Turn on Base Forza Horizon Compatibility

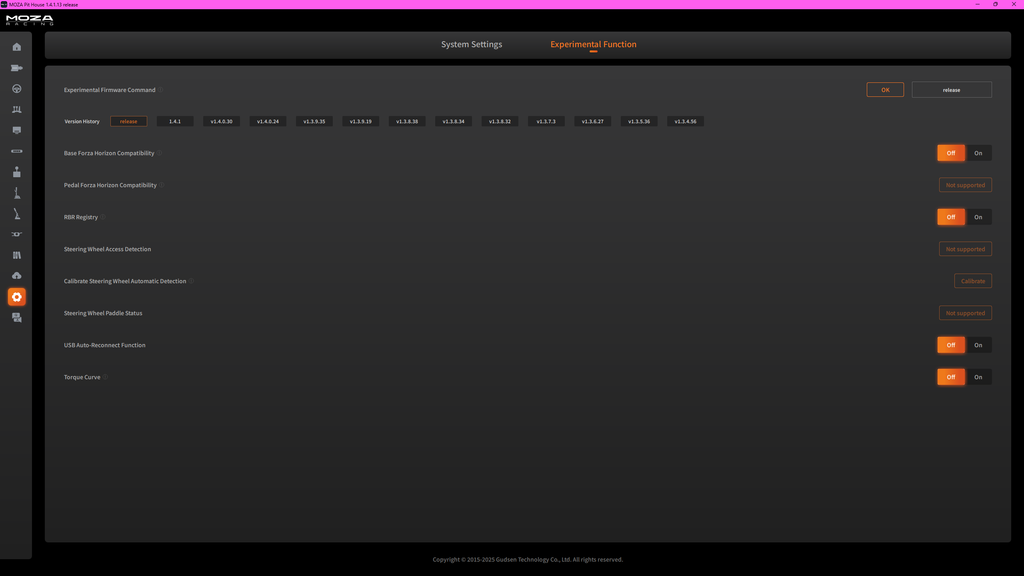tap(978, 153)
